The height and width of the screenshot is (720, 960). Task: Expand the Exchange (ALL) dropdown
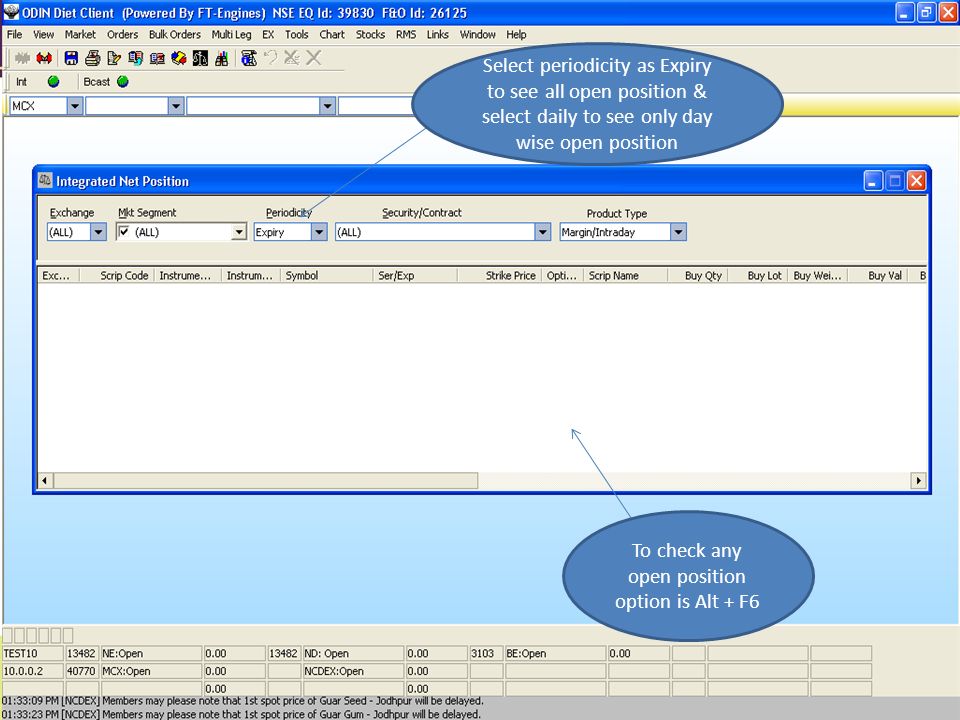[x=99, y=232]
